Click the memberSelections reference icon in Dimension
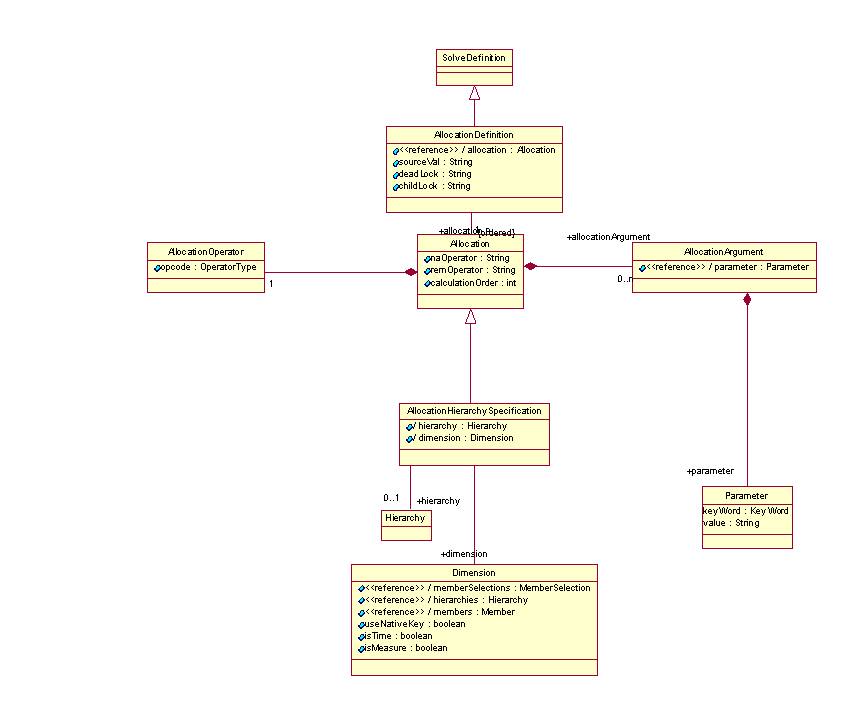The image size is (855, 715). (x=361, y=588)
